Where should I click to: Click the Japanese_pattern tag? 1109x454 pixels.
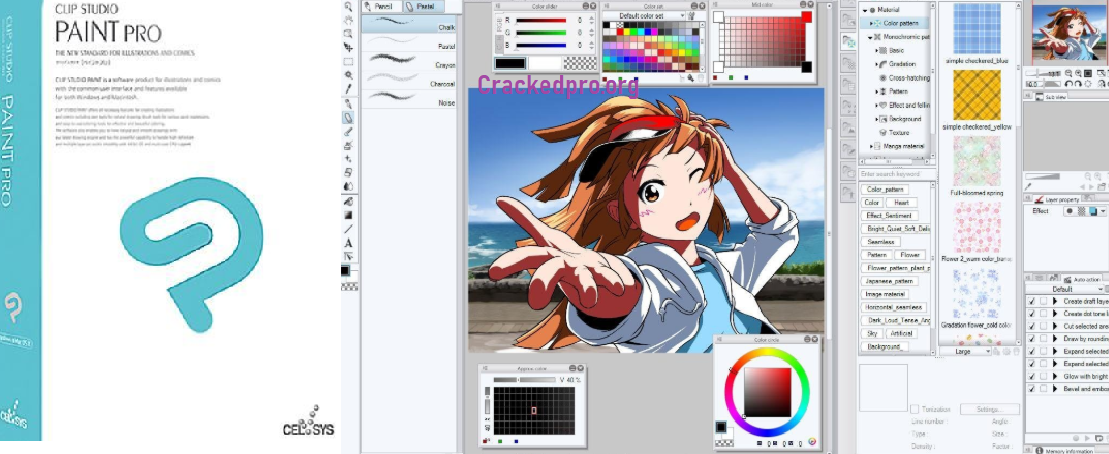tap(890, 281)
